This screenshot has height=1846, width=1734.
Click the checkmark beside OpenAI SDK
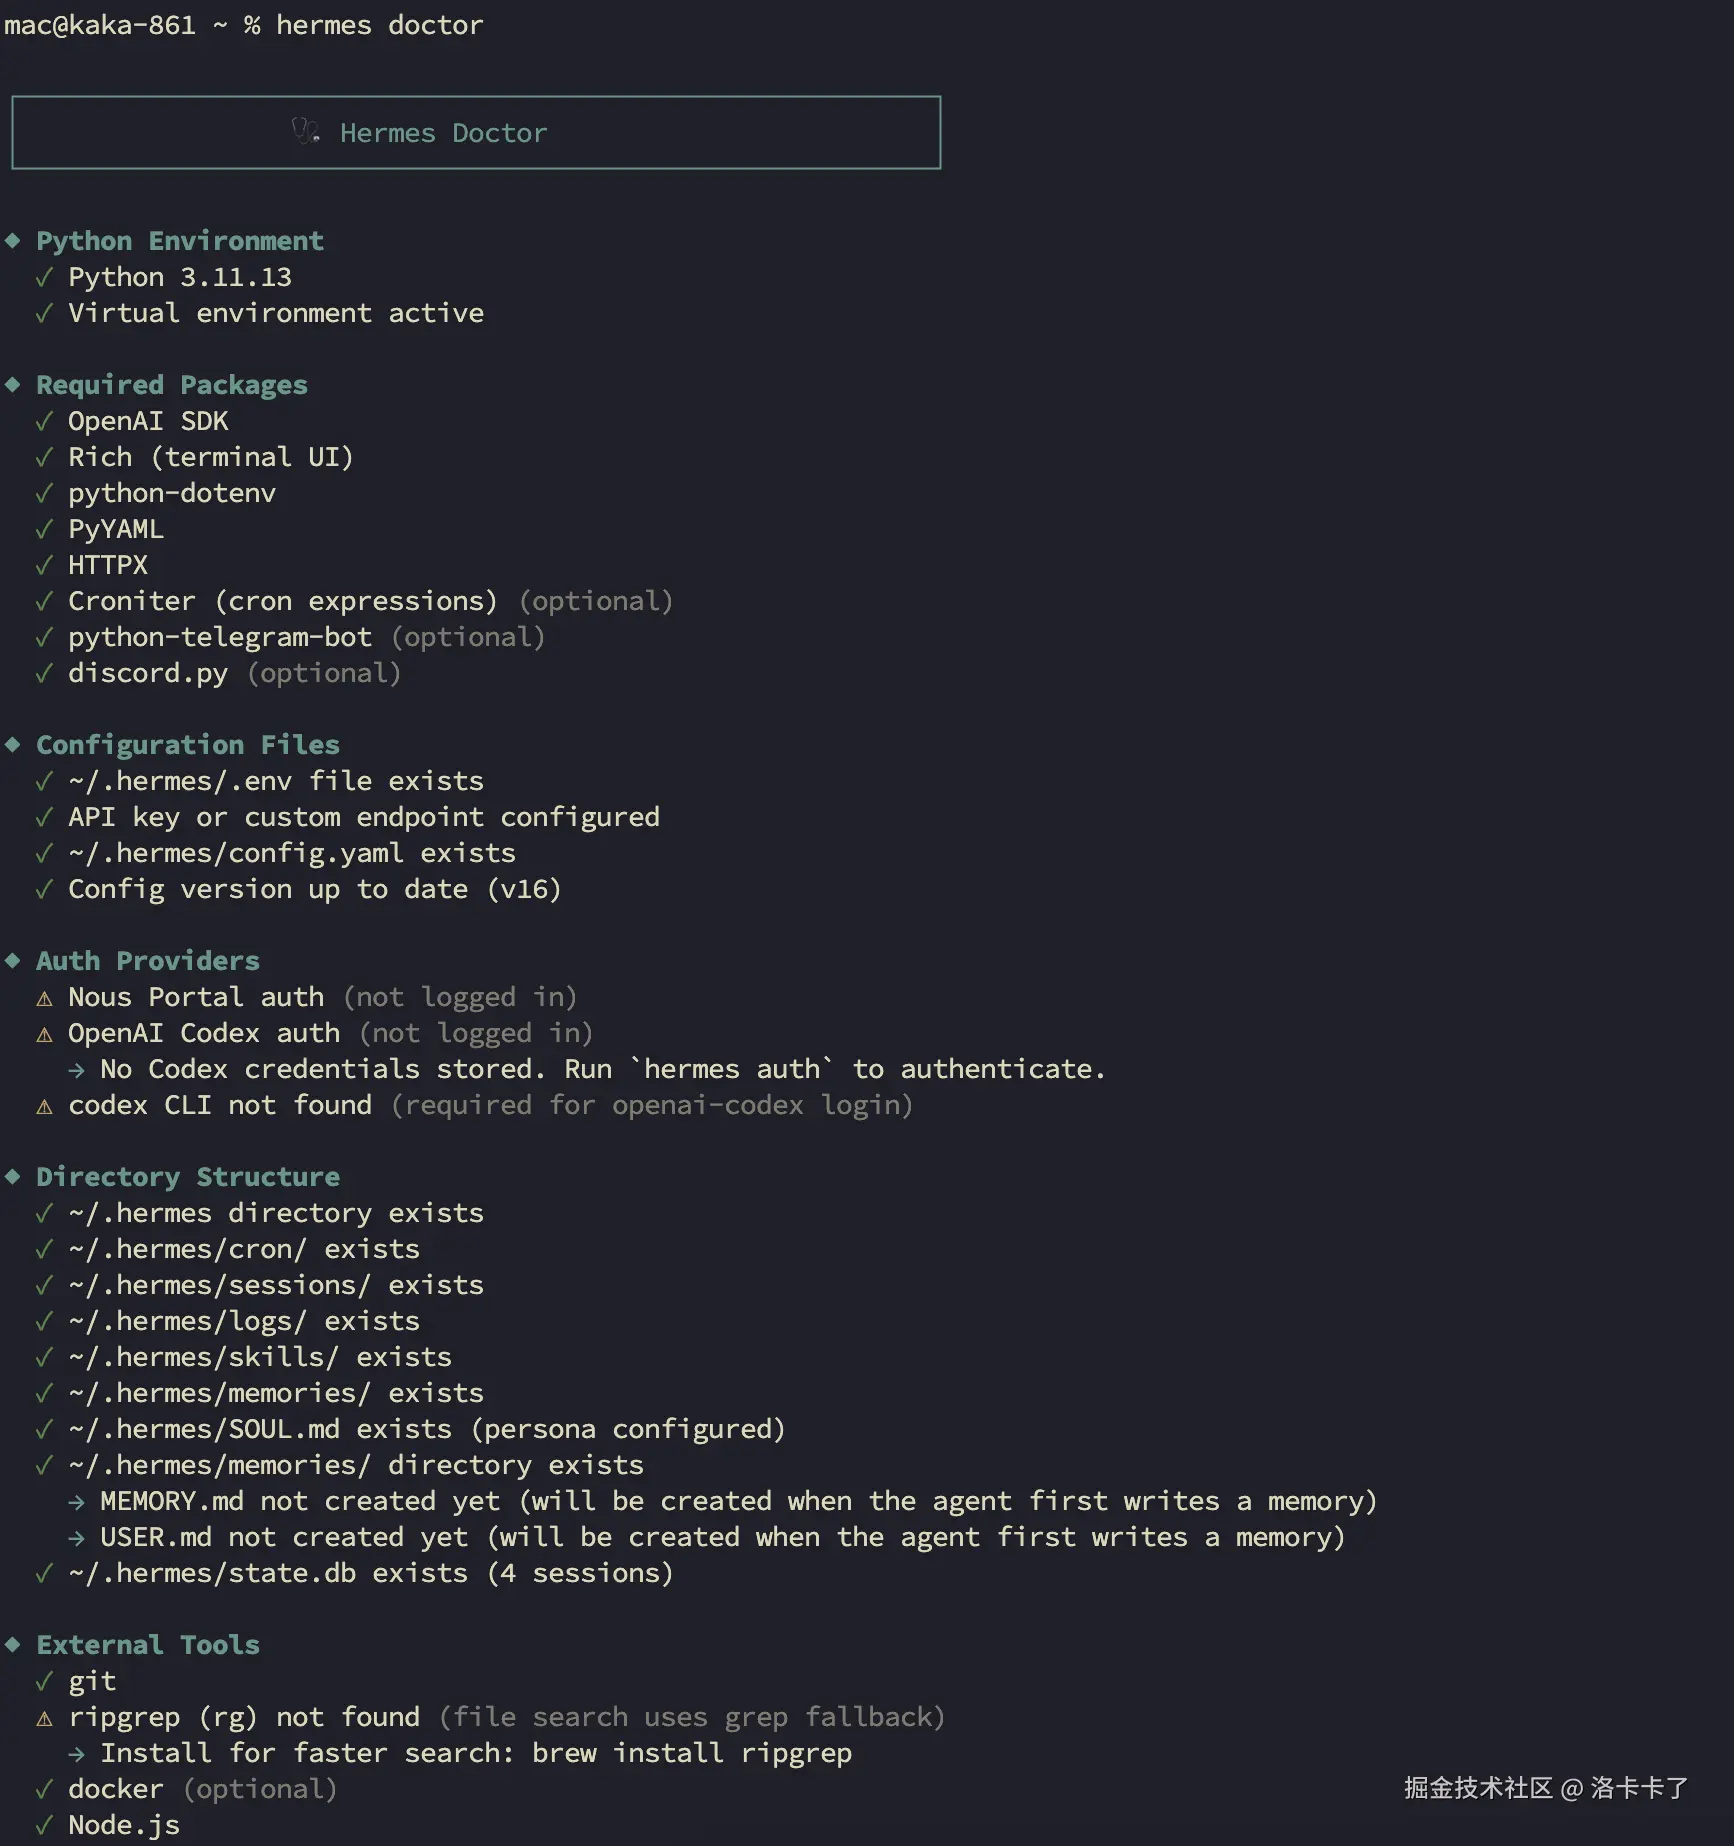(x=44, y=421)
